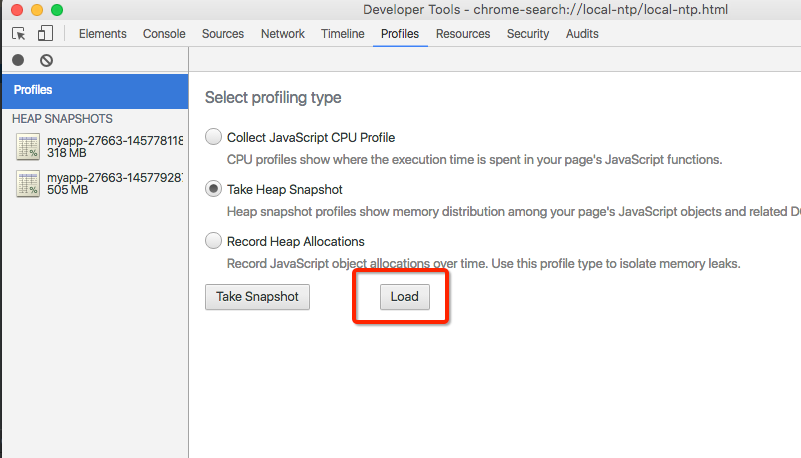This screenshot has width=801, height=458.
Task: Open the Elements tab
Action: coord(102,34)
